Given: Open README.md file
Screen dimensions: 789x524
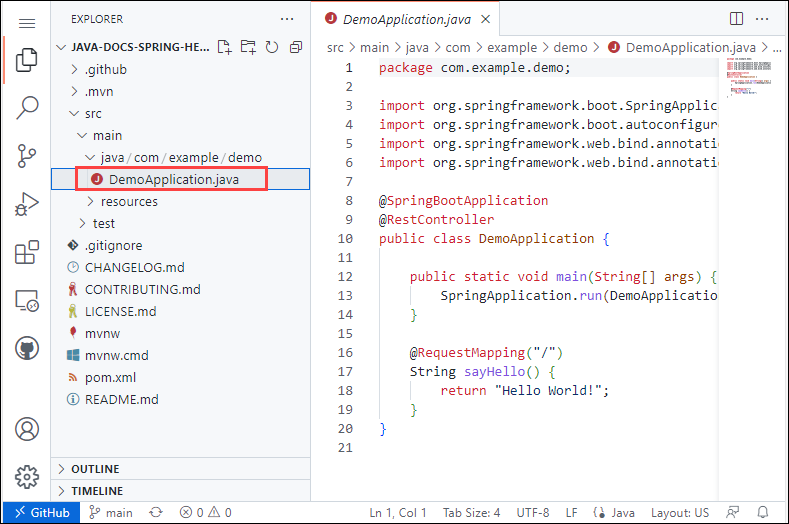Looking at the screenshot, I should tap(180, 400).
